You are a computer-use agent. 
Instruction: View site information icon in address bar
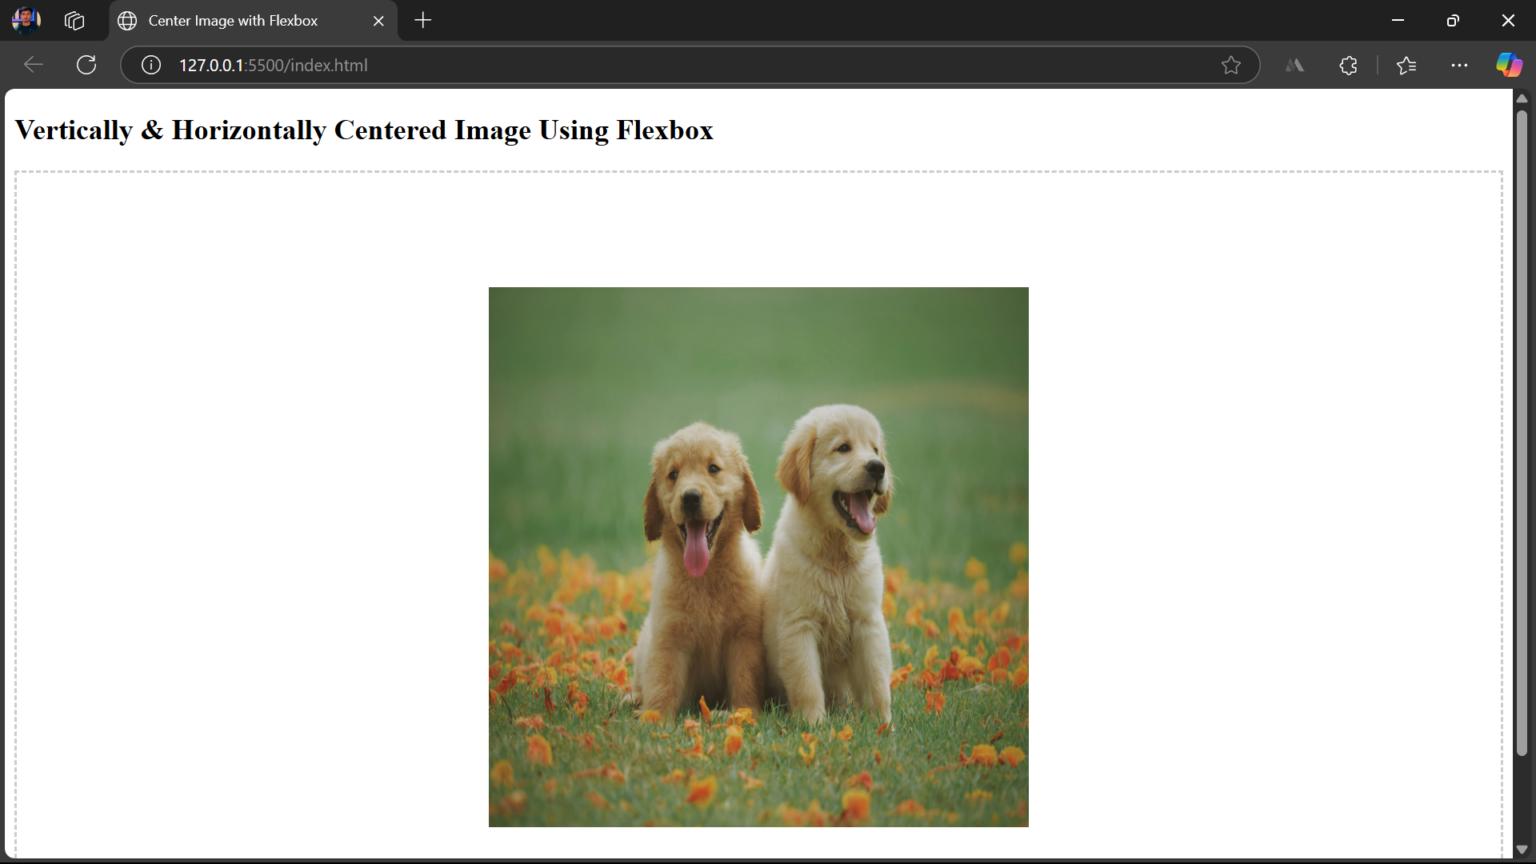pyautogui.click(x=151, y=65)
